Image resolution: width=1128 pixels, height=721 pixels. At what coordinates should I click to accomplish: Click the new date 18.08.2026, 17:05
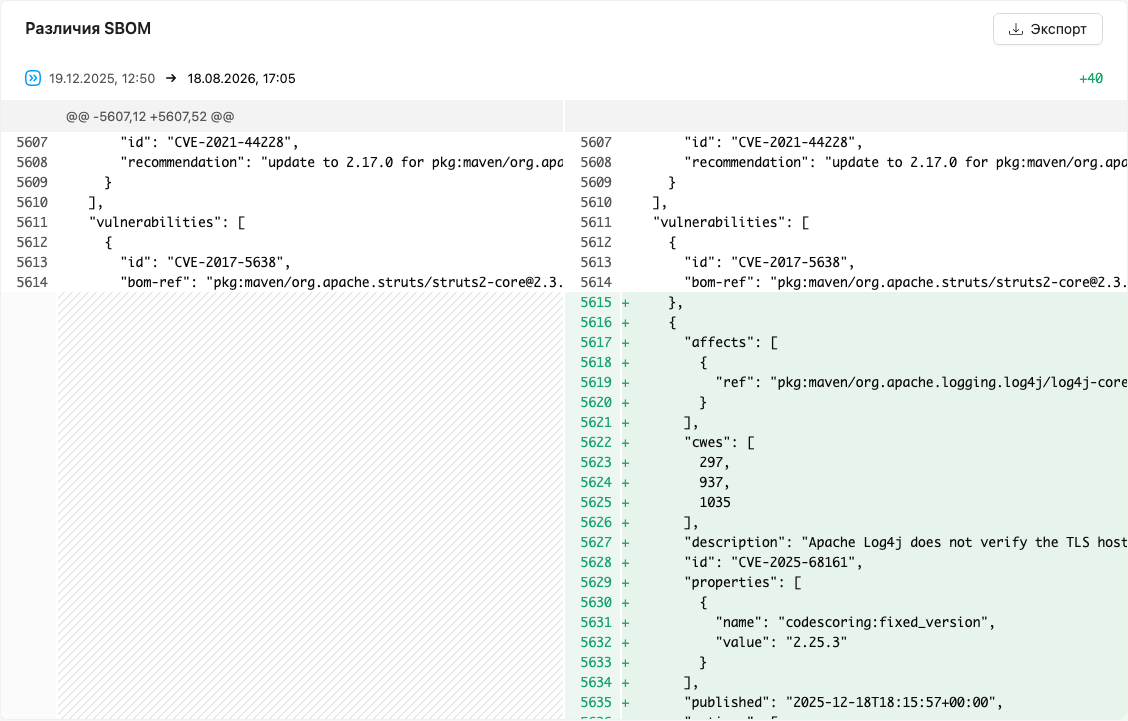tap(241, 78)
